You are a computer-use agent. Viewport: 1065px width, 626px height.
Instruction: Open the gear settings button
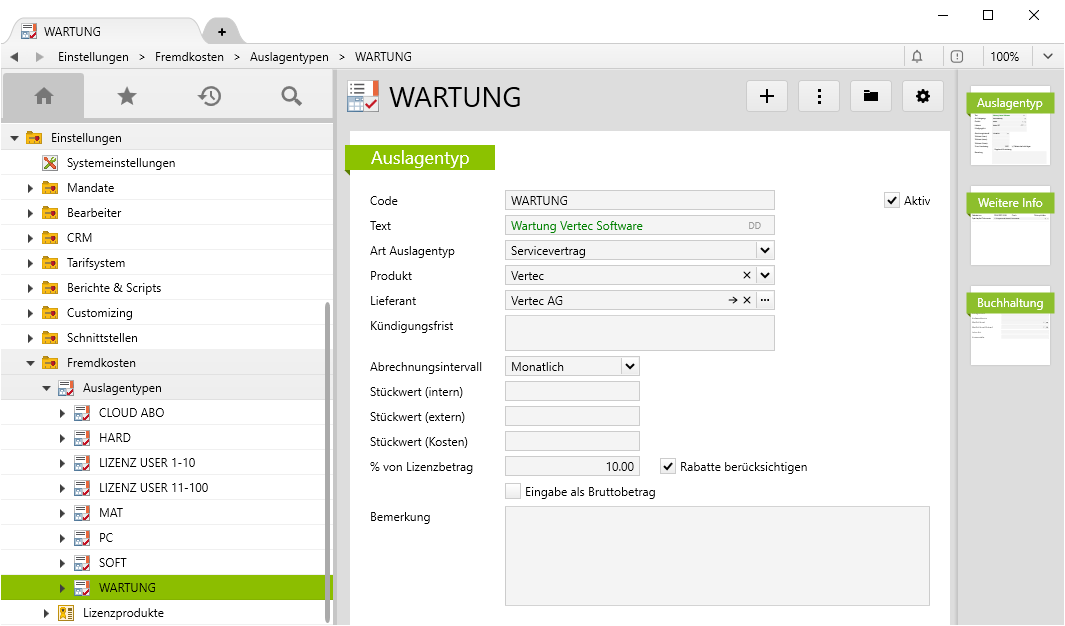(x=923, y=96)
